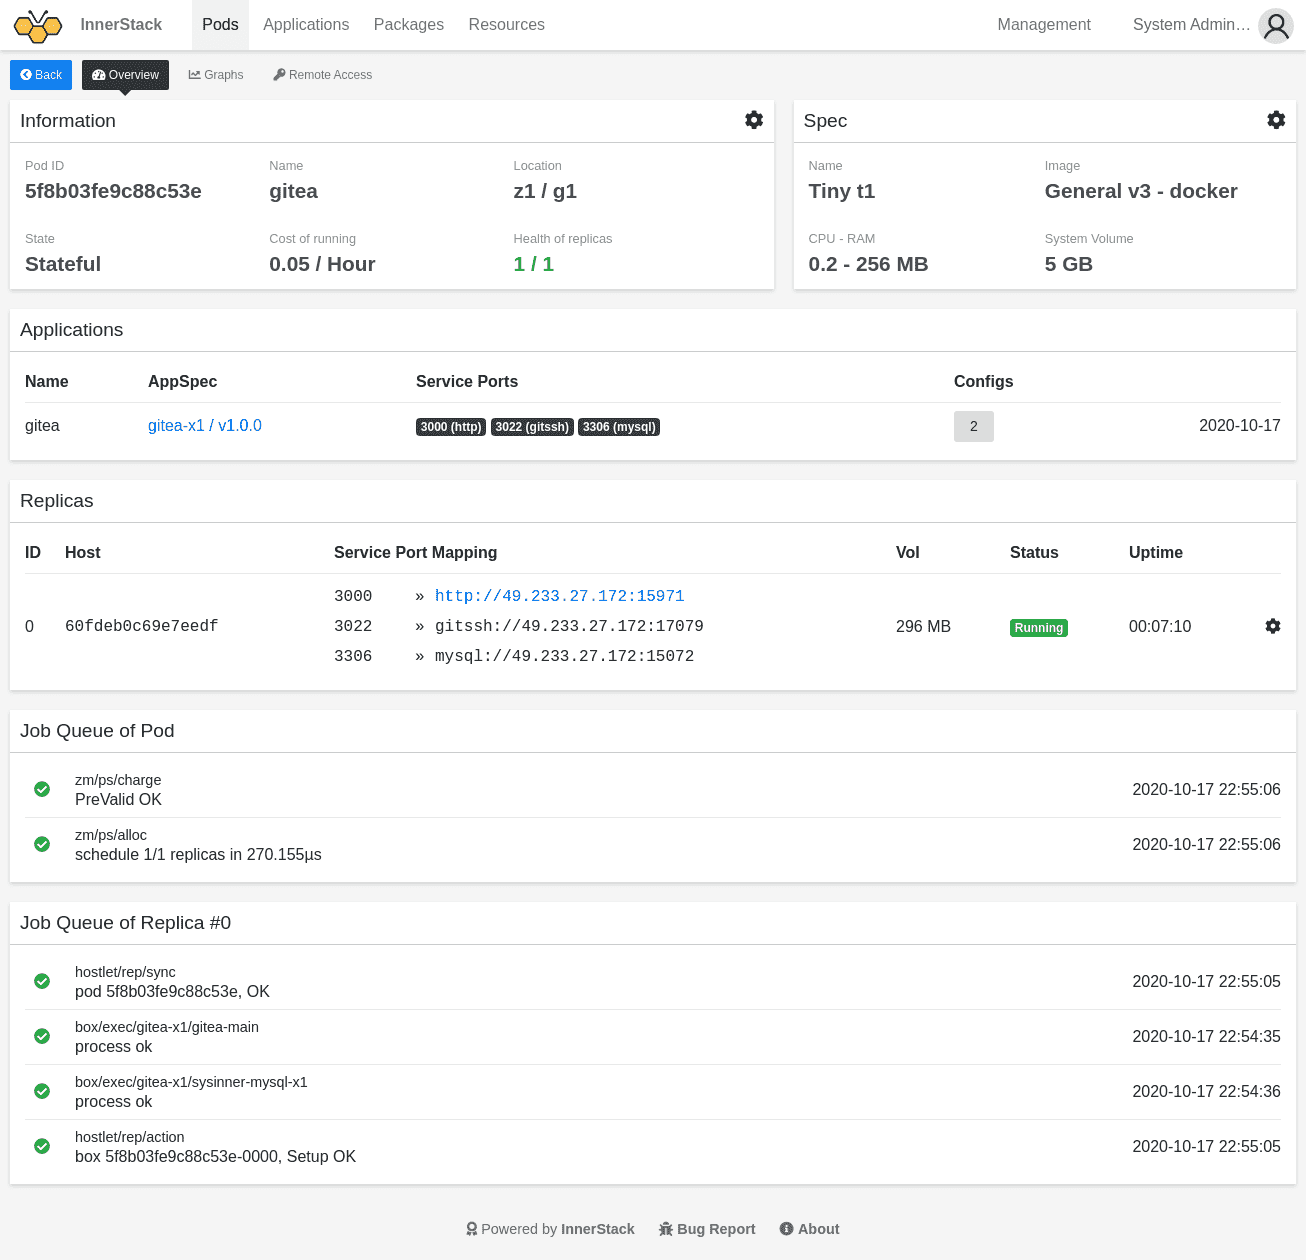This screenshot has width=1306, height=1260.
Task: Click 'box 5f8b03fe9c88c53e-0000, Setup OK' text
Action: (x=215, y=1156)
